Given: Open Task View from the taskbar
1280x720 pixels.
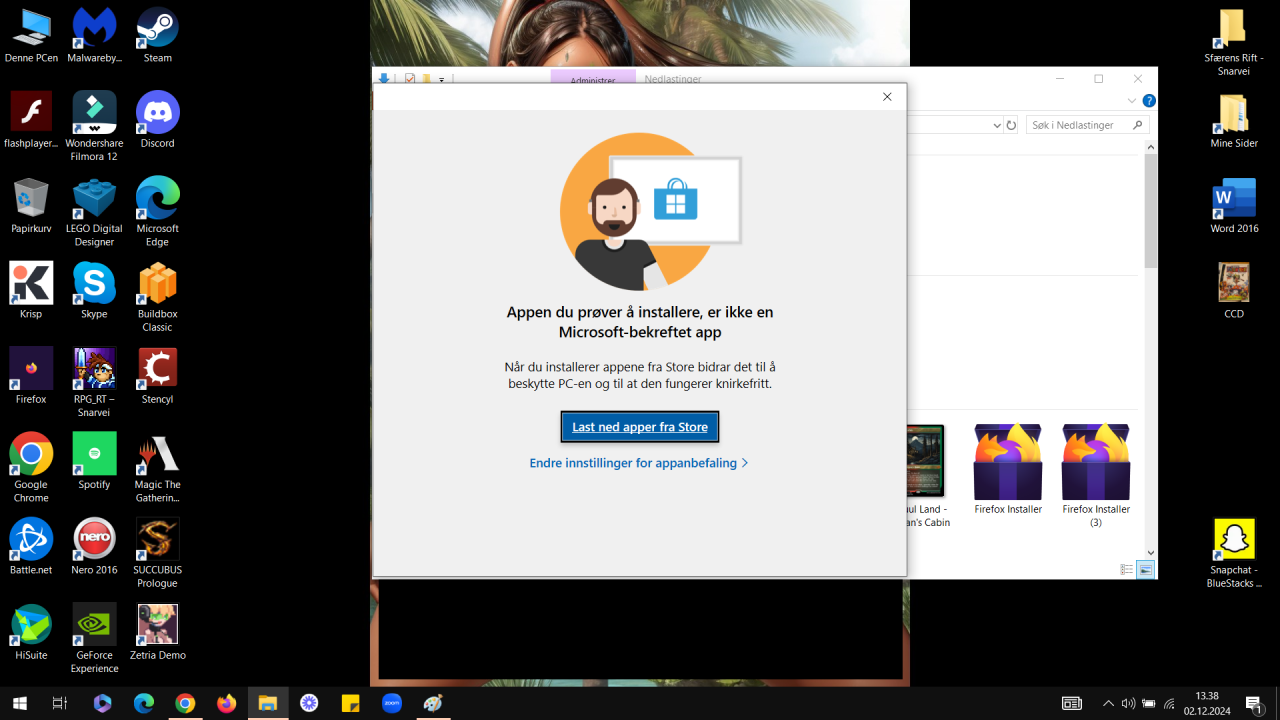Looking at the screenshot, I should pos(60,703).
